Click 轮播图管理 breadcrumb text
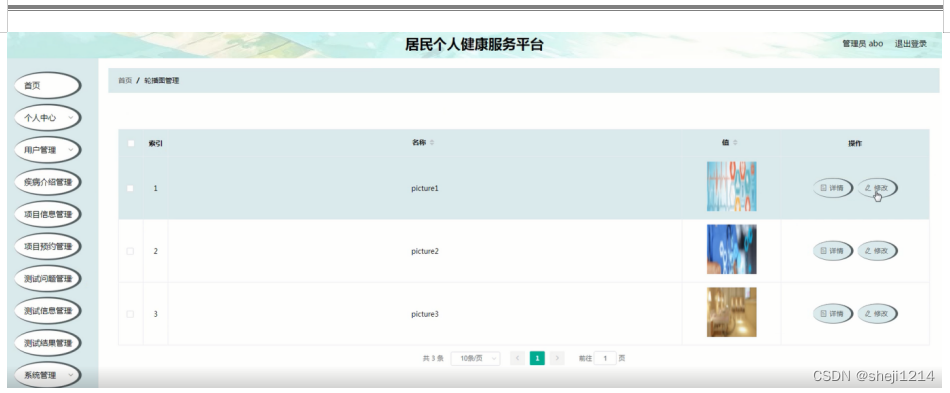The height and width of the screenshot is (393, 950). click(x=162, y=81)
